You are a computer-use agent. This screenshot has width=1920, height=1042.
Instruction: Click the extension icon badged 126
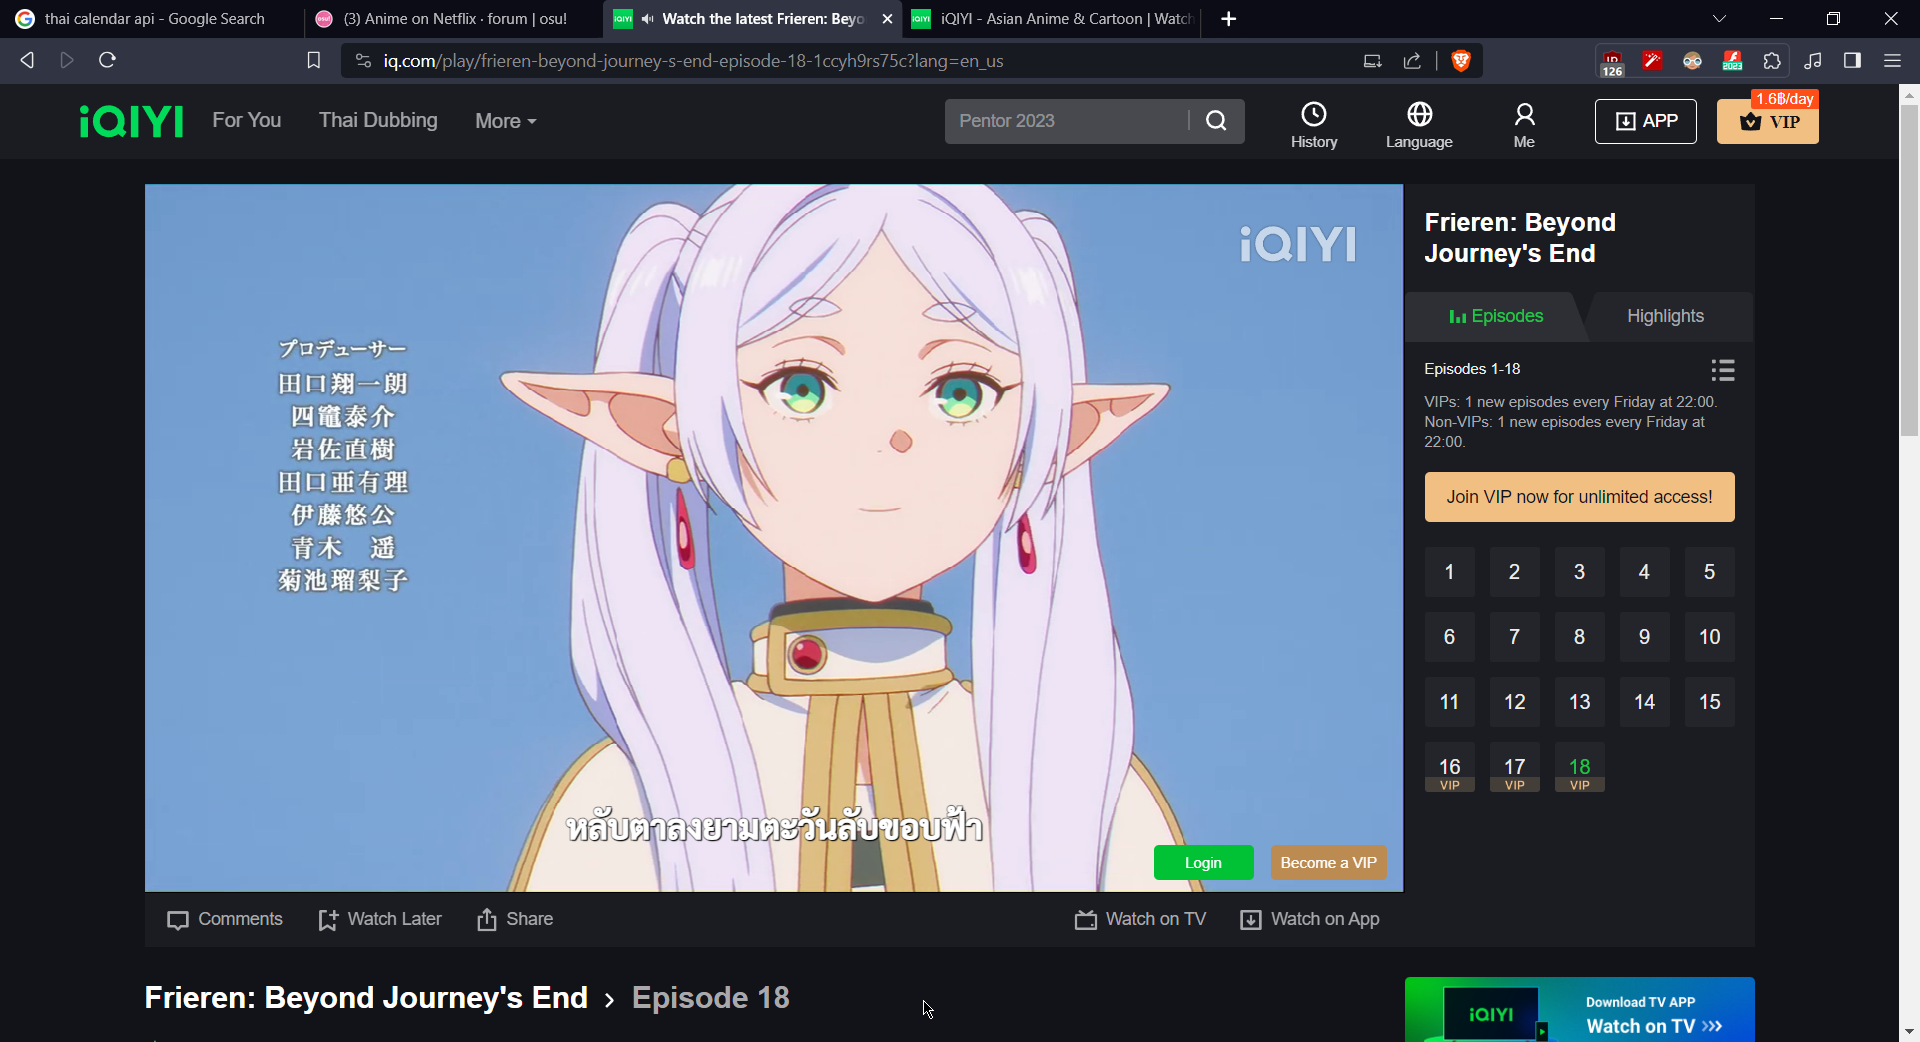pyautogui.click(x=1612, y=62)
